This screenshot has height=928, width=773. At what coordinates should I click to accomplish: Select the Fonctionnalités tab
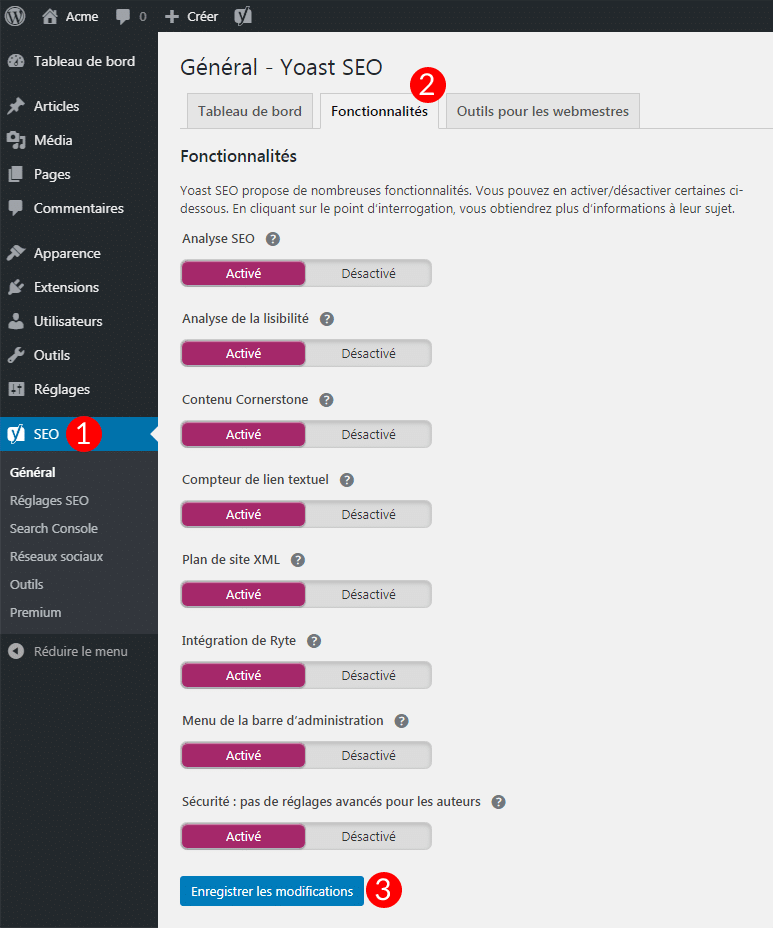[x=379, y=111]
